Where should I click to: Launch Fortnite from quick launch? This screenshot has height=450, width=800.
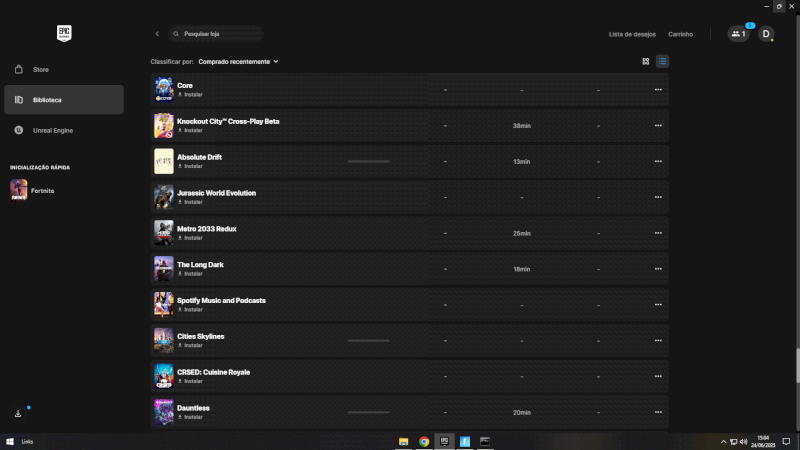click(32, 190)
